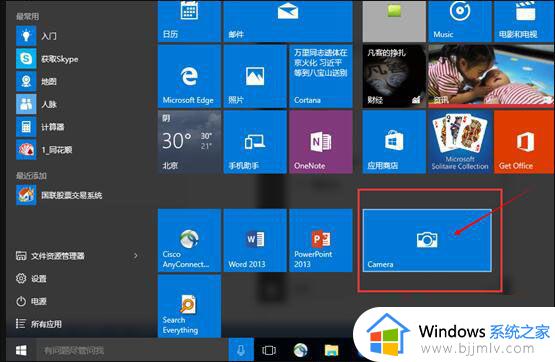Viewport: 555px width, 362px height.
Task: Open the Cortana news tile
Action: point(321,76)
